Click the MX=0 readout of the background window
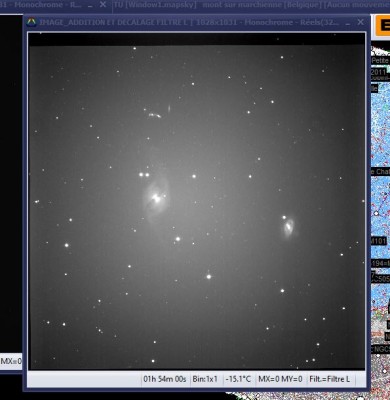The height and width of the screenshot is (400, 390). click(x=11, y=361)
